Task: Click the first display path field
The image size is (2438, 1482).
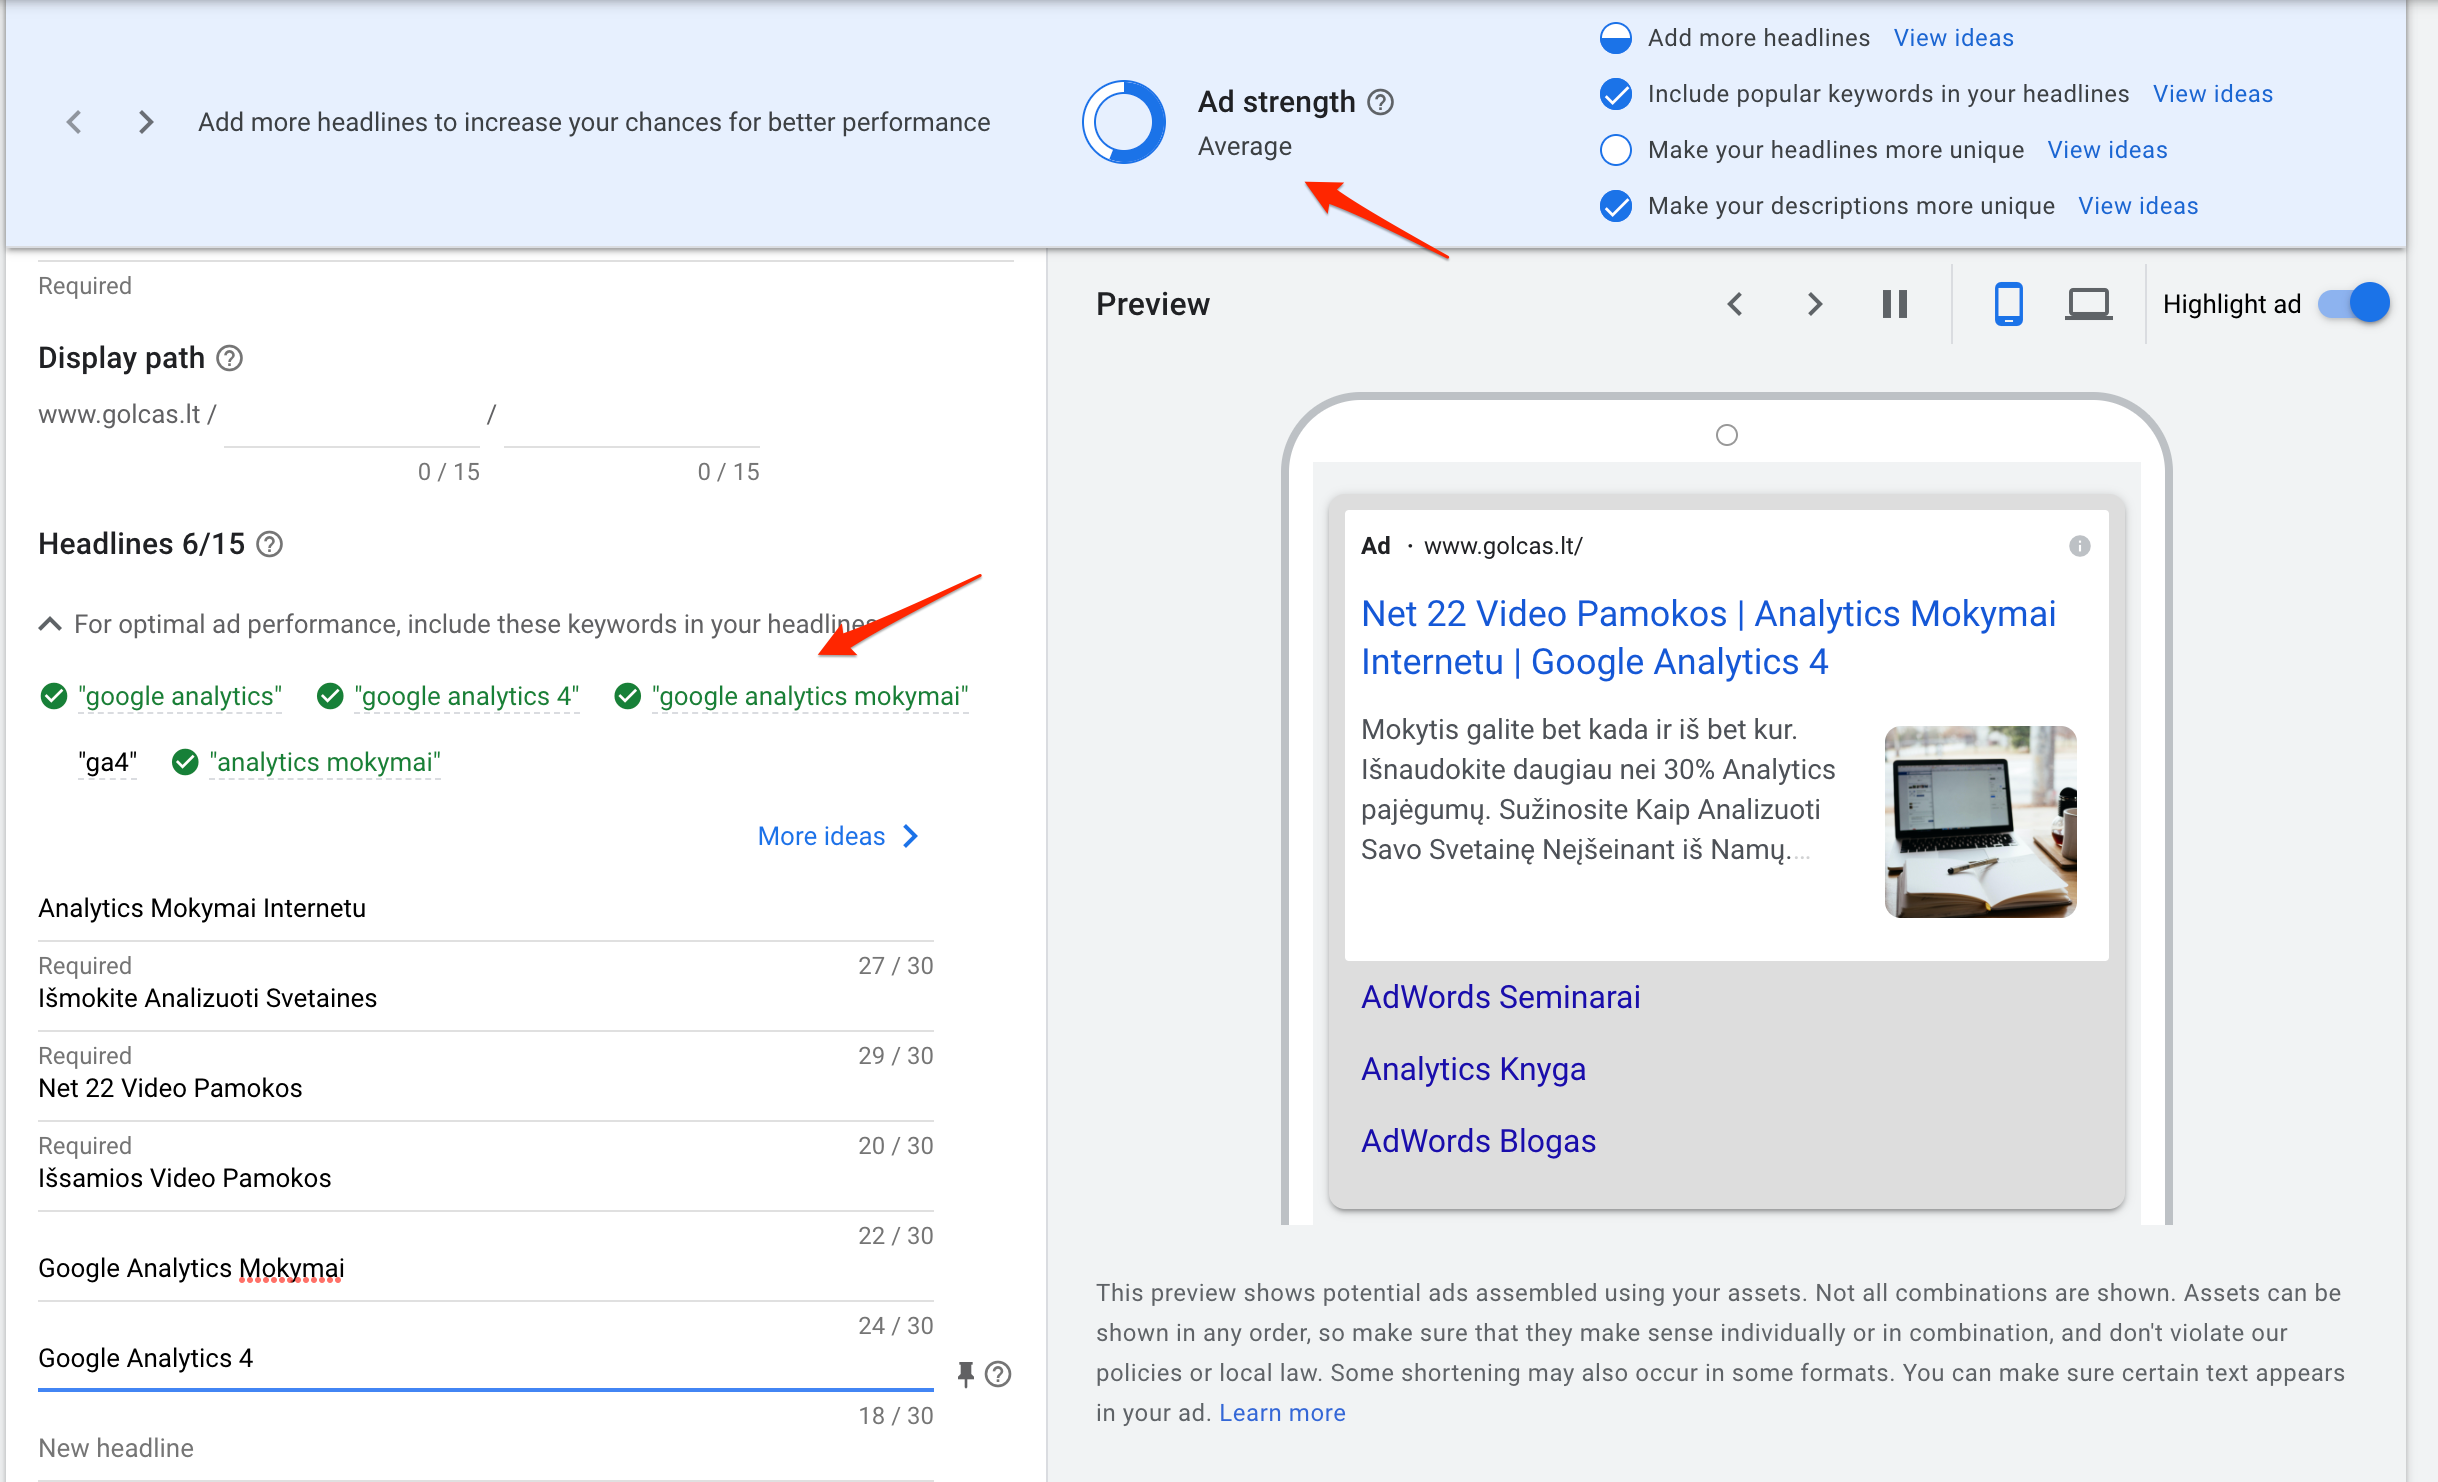Action: click(352, 416)
